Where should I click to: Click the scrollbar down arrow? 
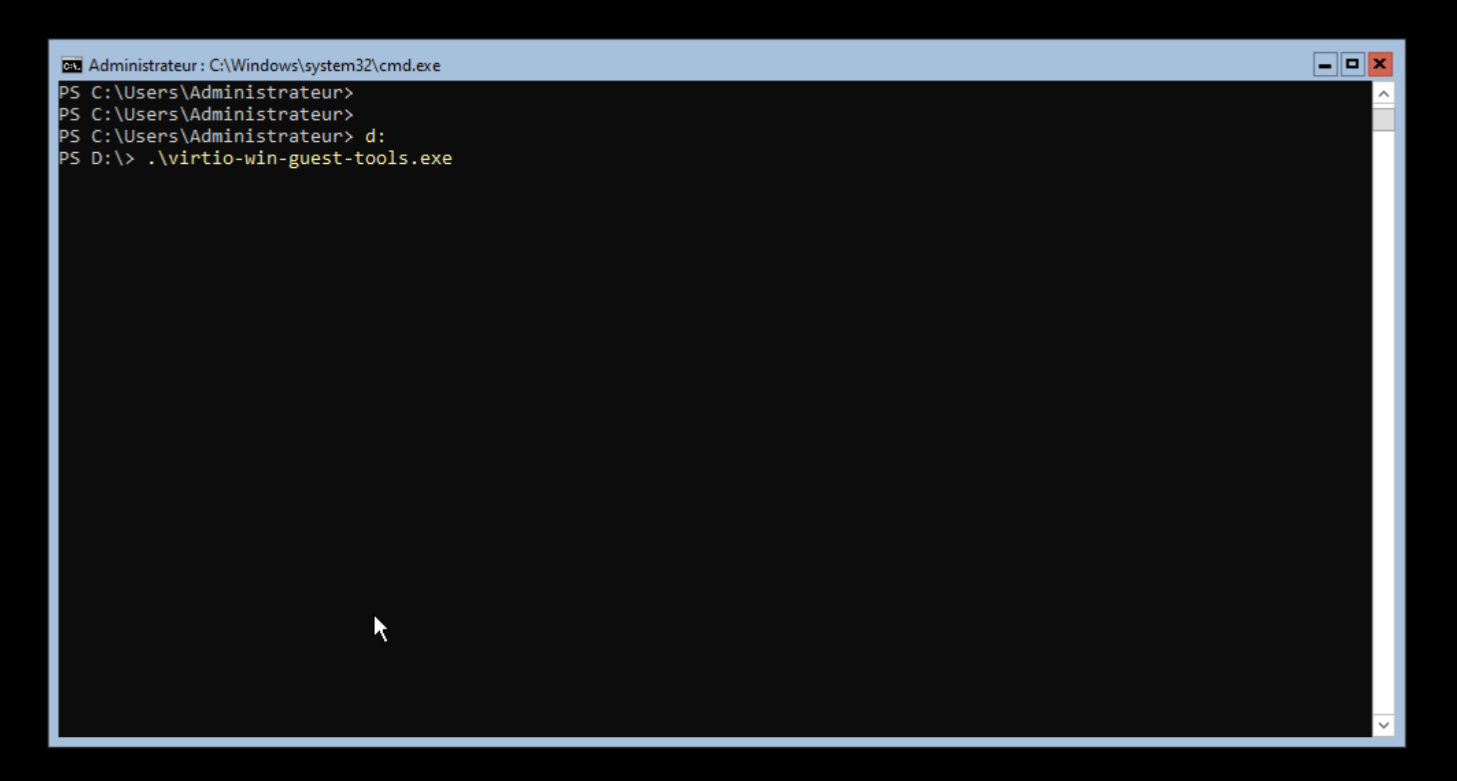click(x=1384, y=725)
